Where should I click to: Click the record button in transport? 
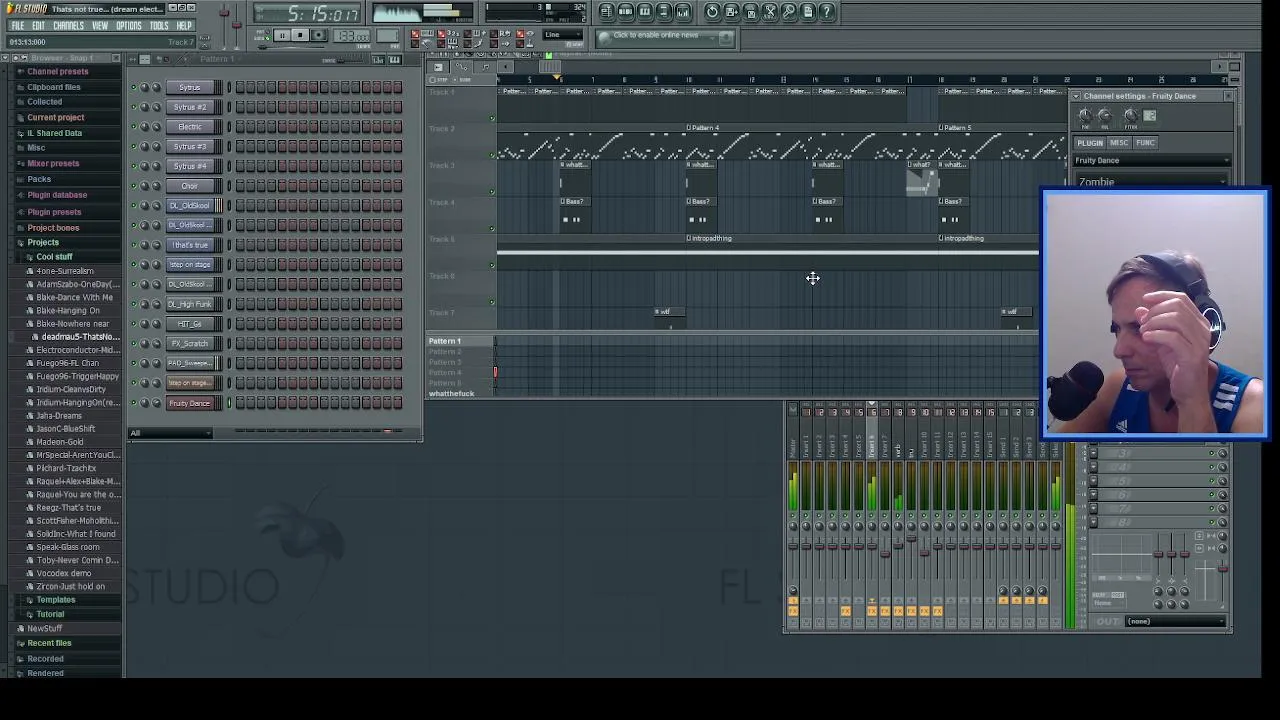317,35
